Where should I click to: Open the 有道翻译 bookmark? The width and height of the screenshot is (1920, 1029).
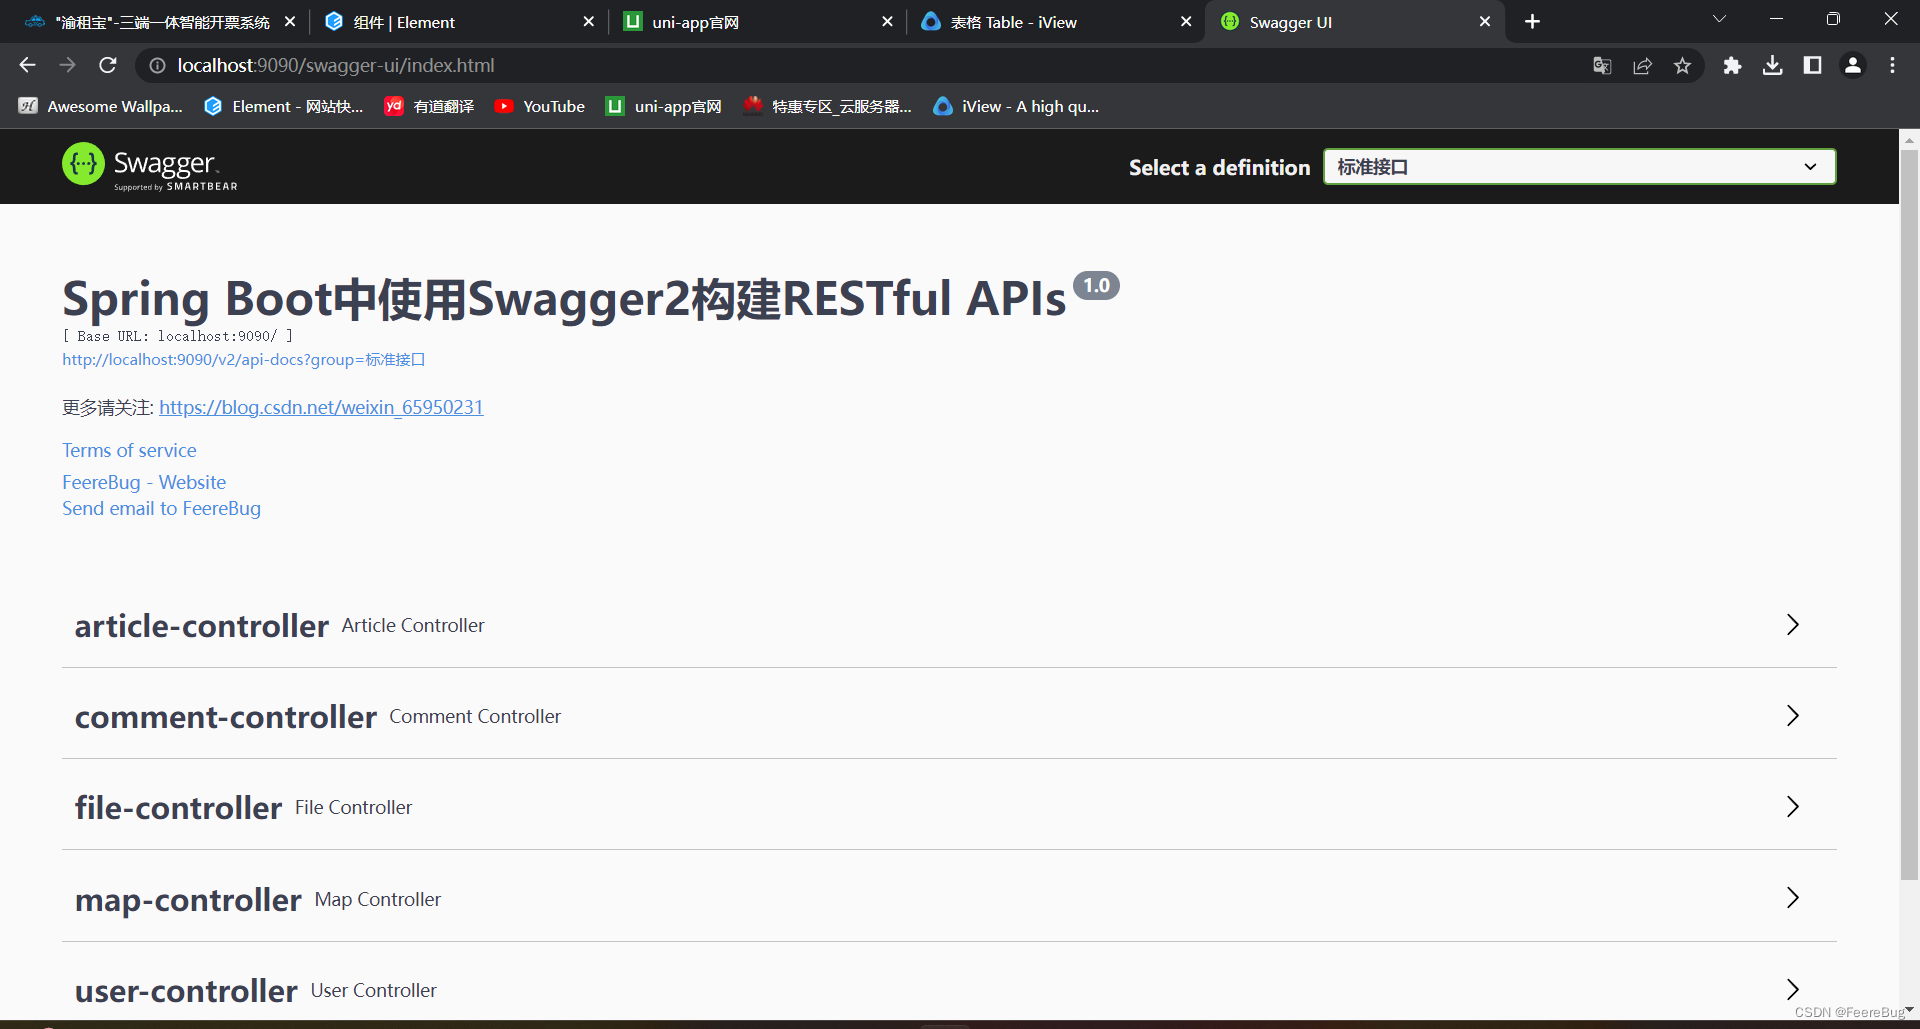pyautogui.click(x=429, y=106)
